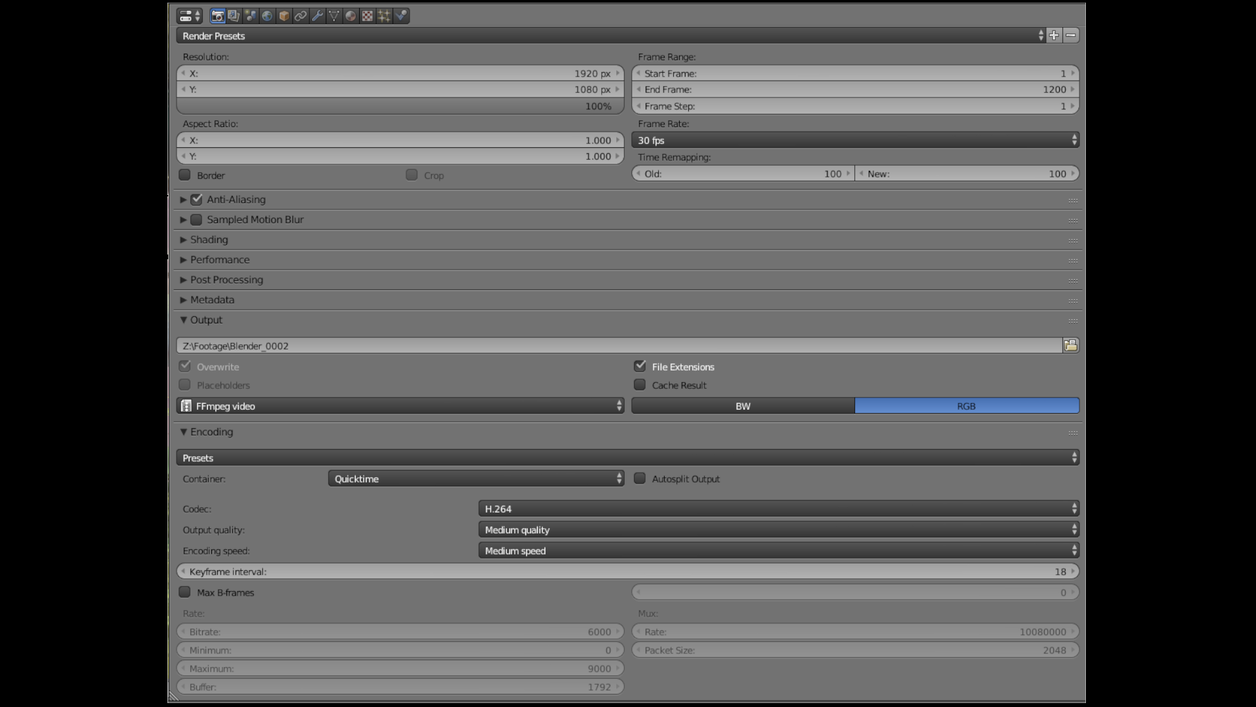1256x707 pixels.
Task: Open the Object properties cube icon
Action: pos(284,16)
